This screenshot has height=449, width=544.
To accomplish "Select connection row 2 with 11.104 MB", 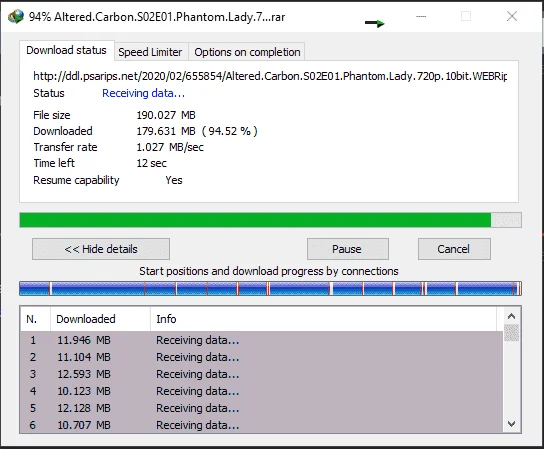I will (x=262, y=357).
